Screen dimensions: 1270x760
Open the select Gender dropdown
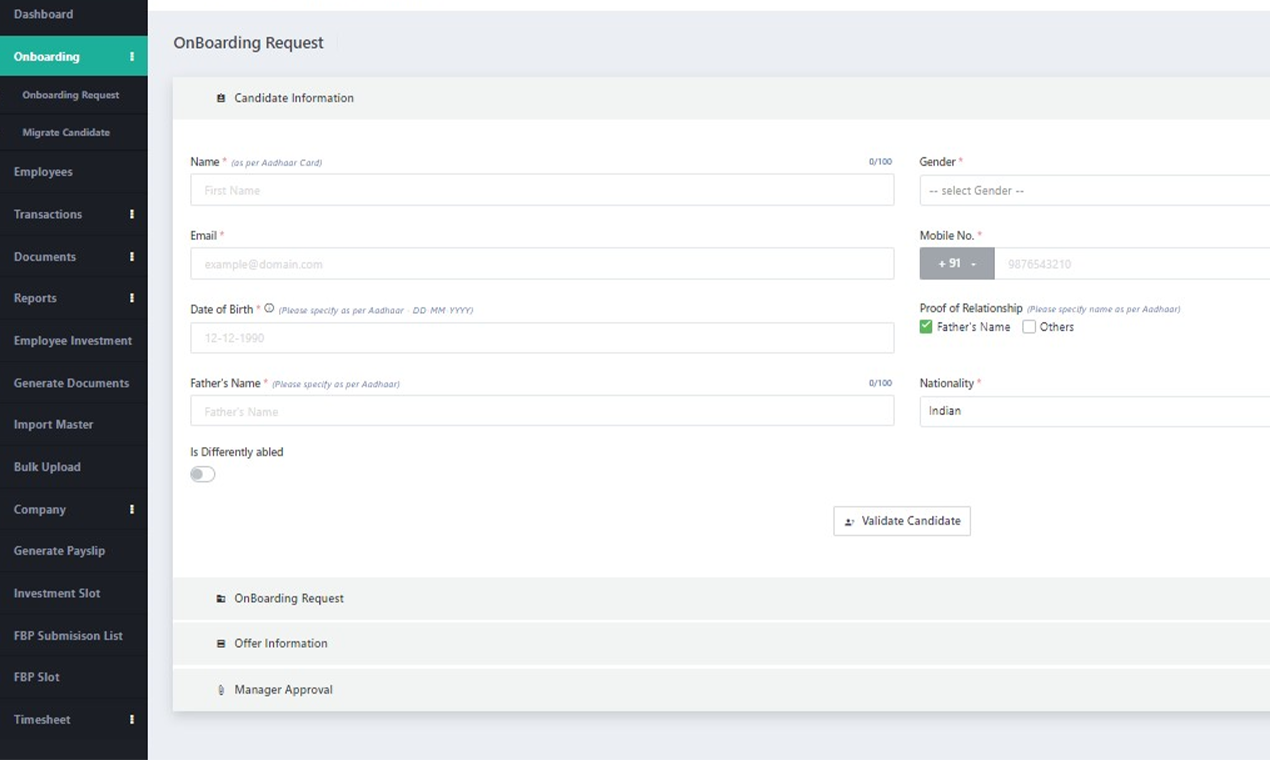(x=1095, y=190)
